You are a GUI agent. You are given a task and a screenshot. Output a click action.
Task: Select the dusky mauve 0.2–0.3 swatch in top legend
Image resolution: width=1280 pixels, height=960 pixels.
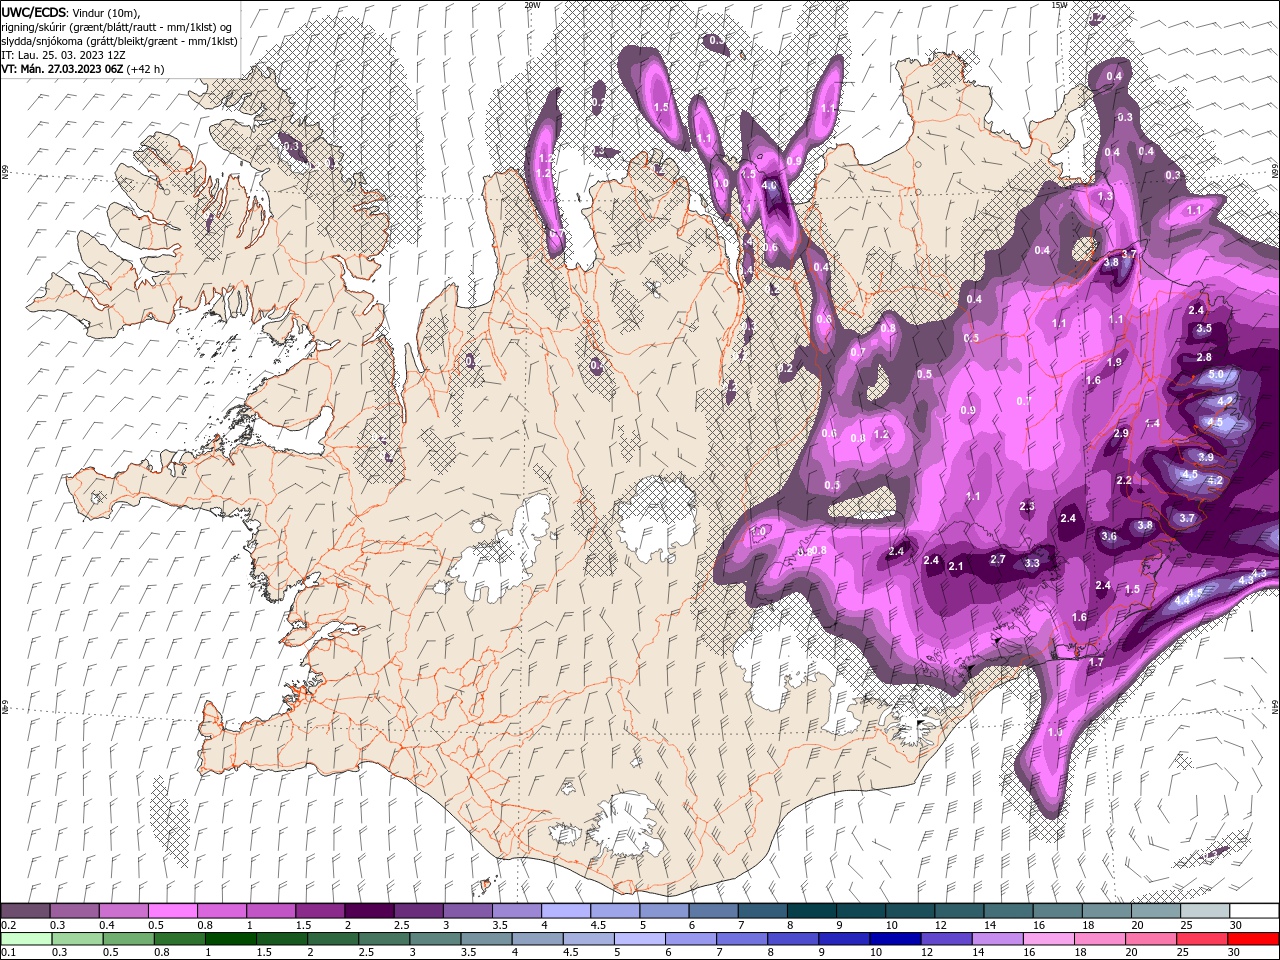point(25,911)
